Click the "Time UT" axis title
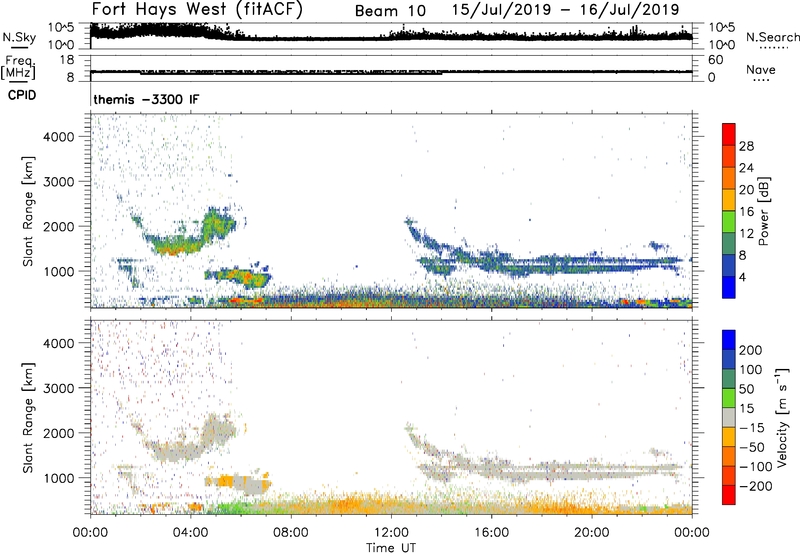Viewport: 800px width, 554px height. coord(391,548)
